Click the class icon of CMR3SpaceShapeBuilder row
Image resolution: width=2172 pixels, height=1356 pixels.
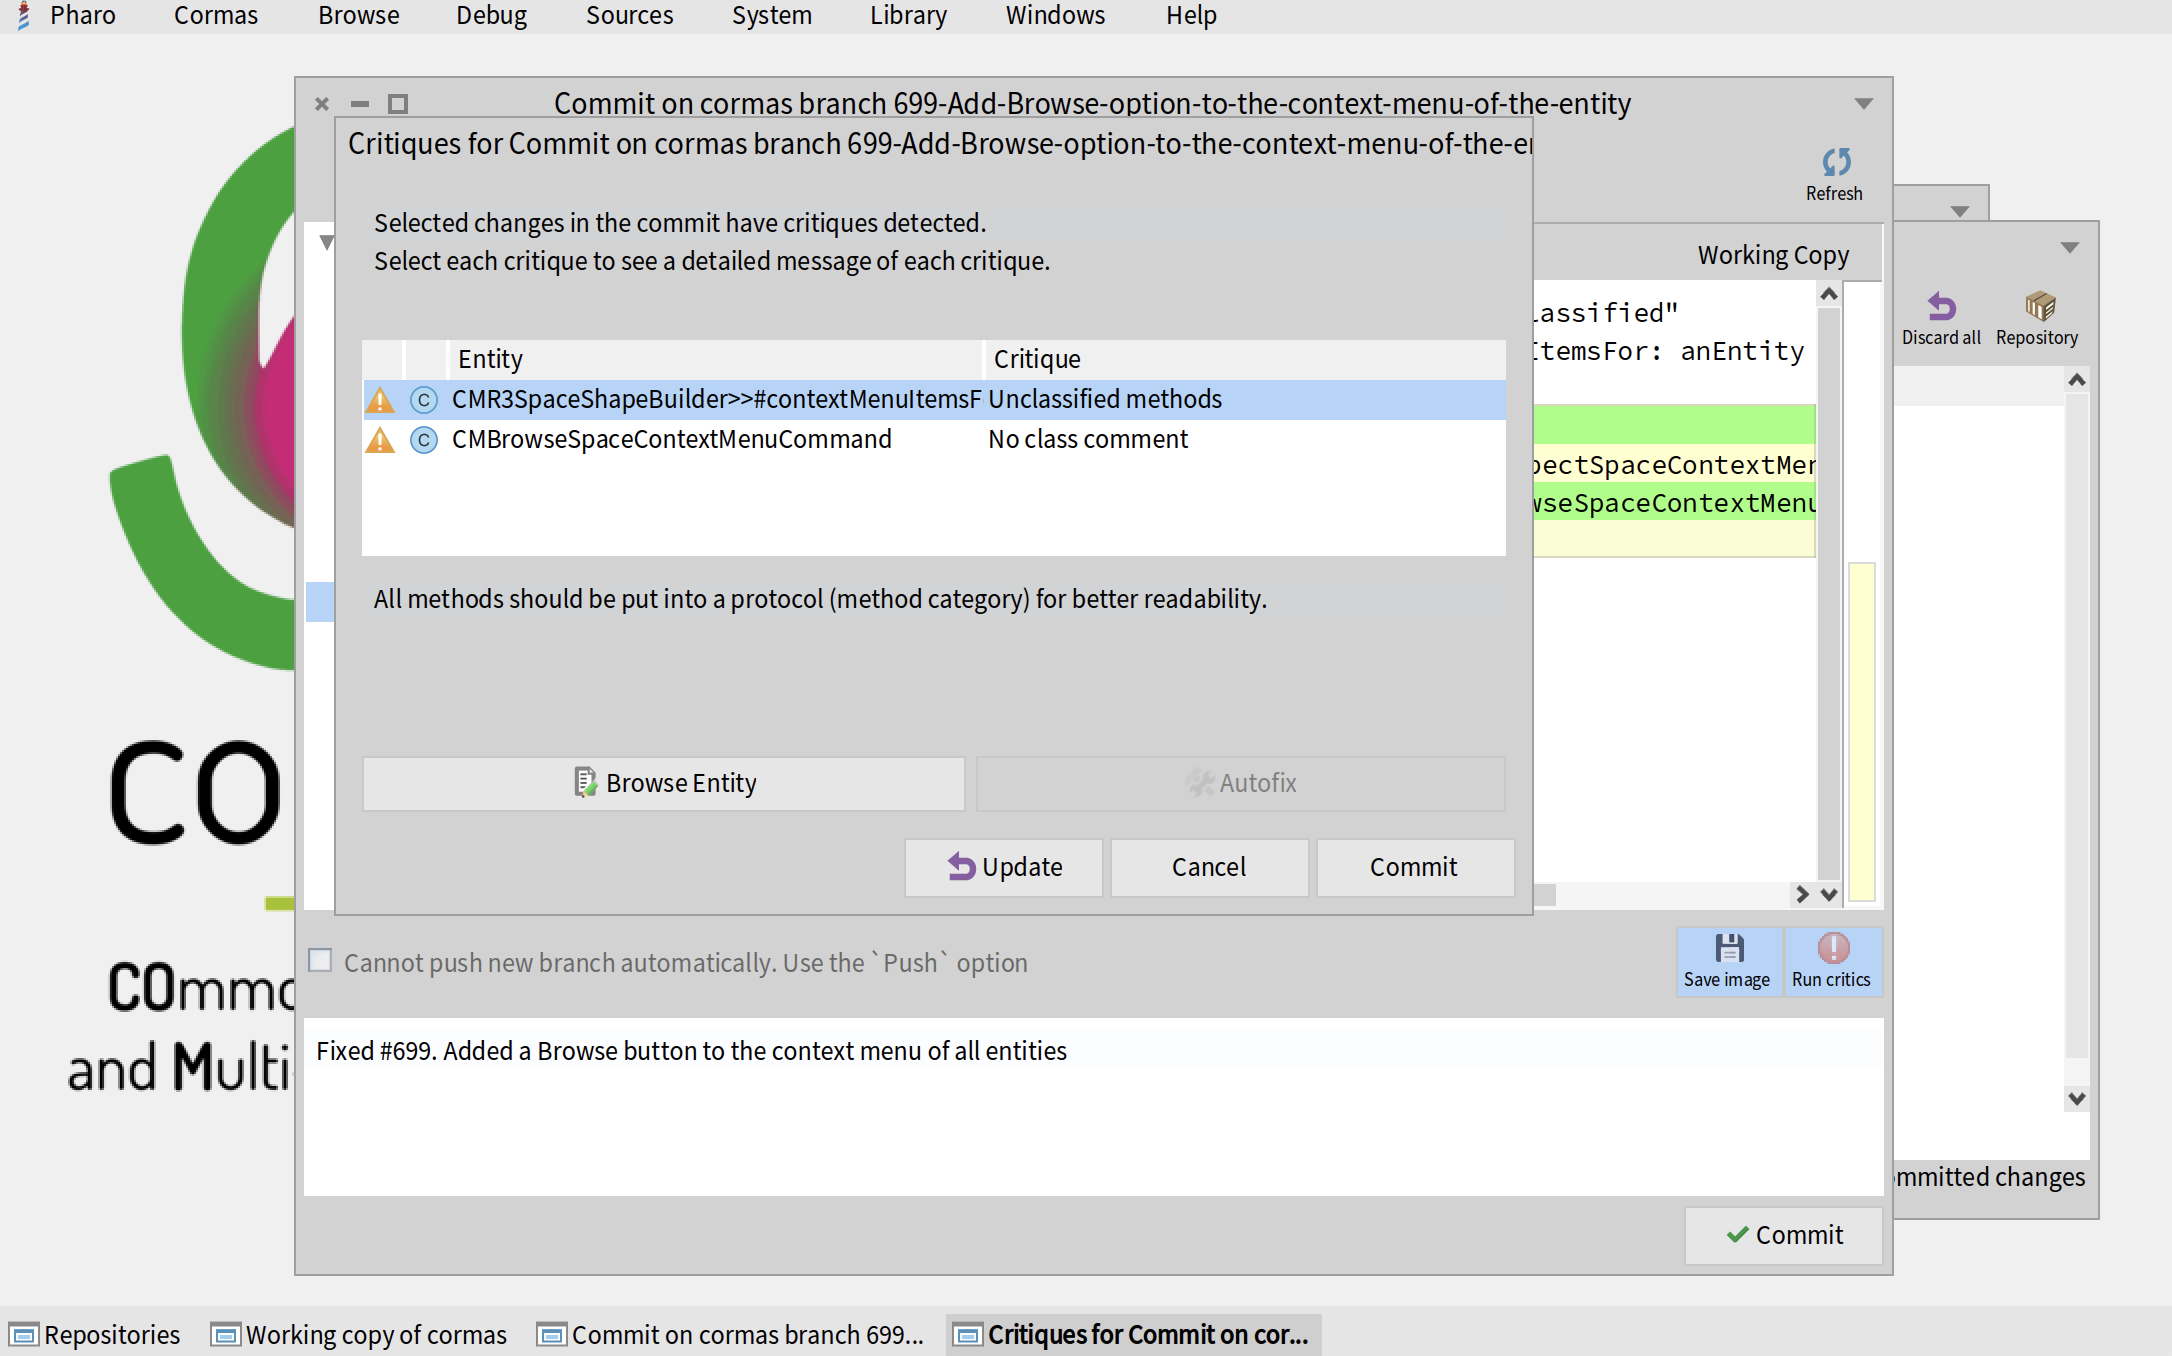pyautogui.click(x=424, y=400)
